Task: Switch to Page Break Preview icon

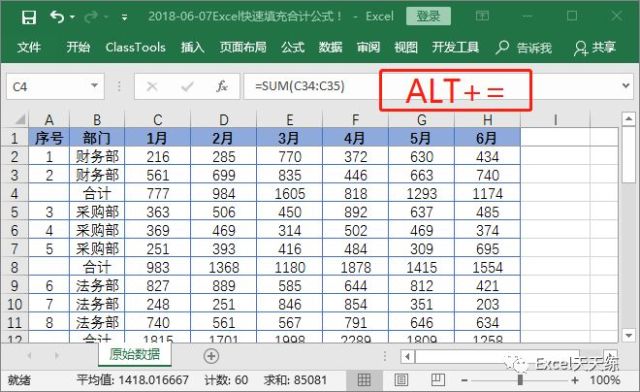Action: tap(438, 380)
